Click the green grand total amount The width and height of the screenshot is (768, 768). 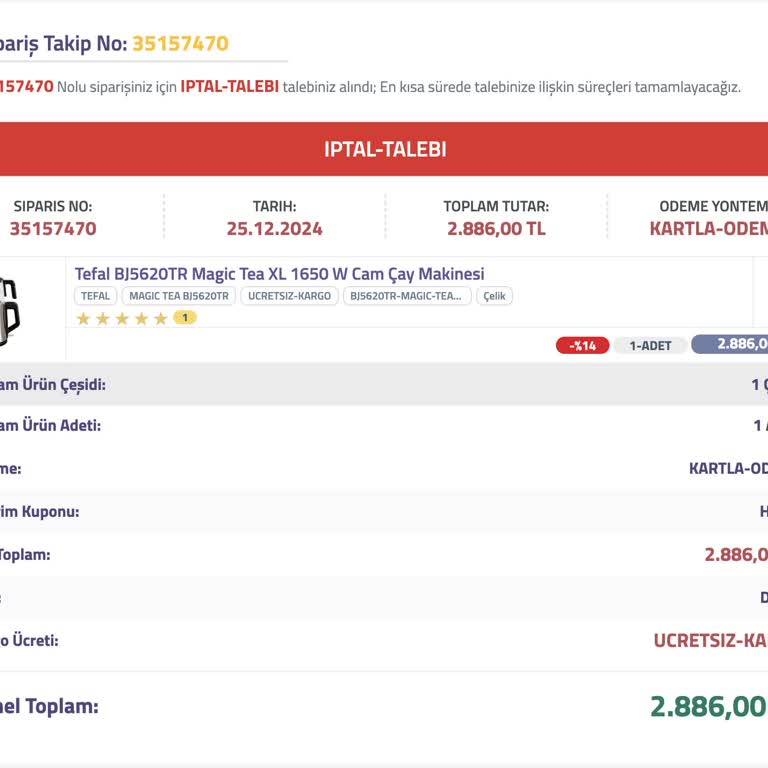pos(709,707)
